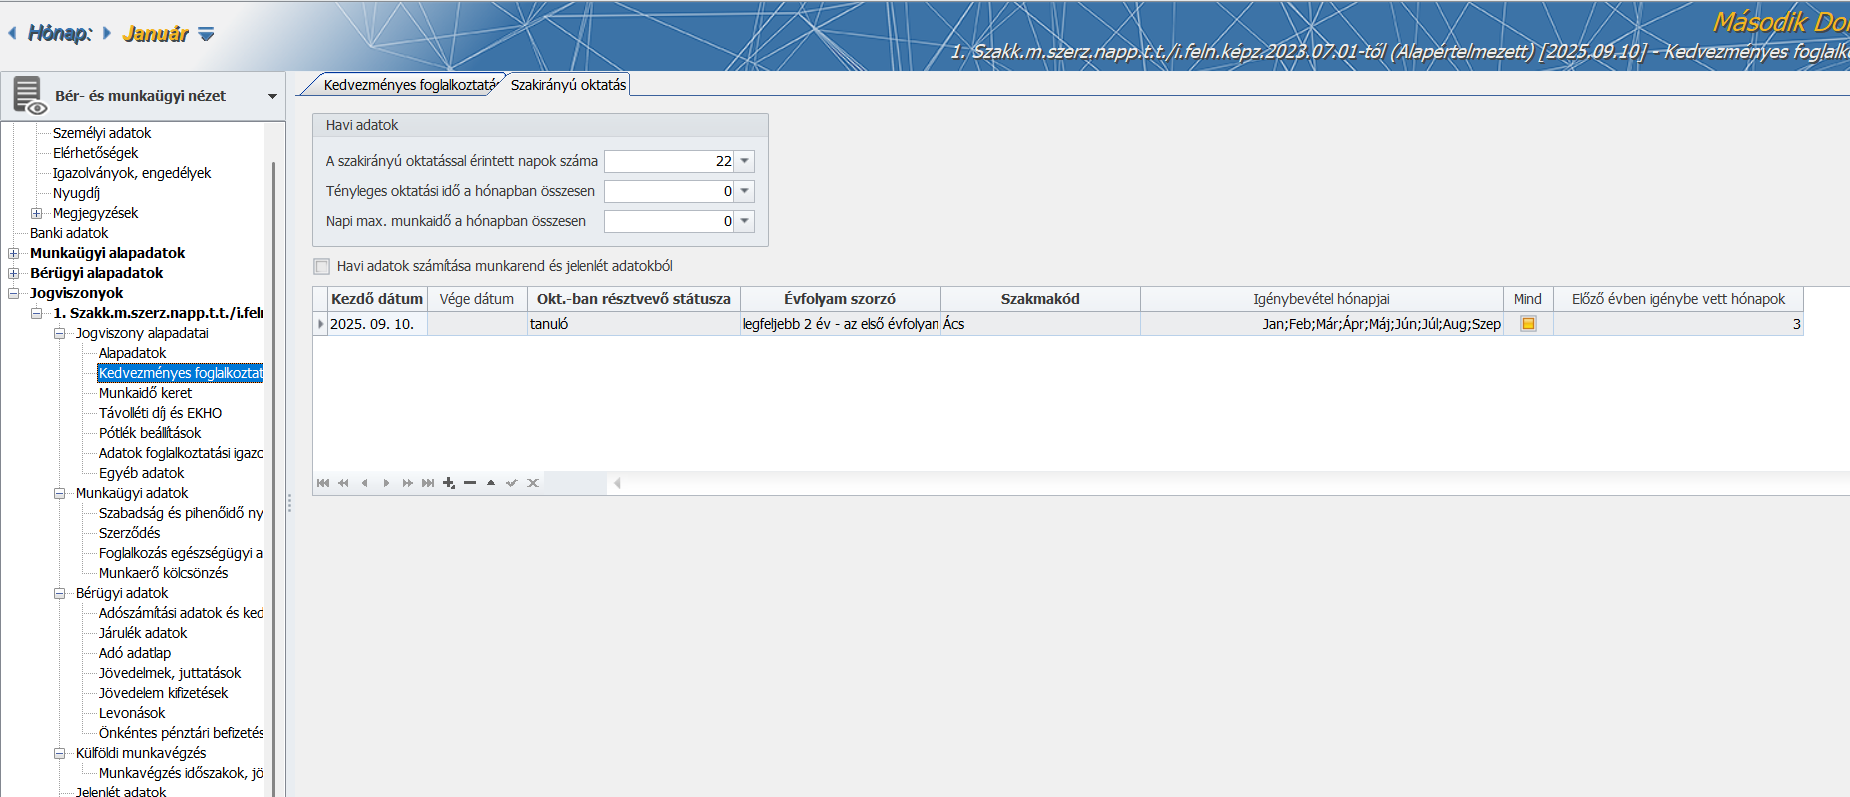The height and width of the screenshot is (797, 1850).
Task: Expand Munkaügyi alapadatok node
Action: click(13, 253)
